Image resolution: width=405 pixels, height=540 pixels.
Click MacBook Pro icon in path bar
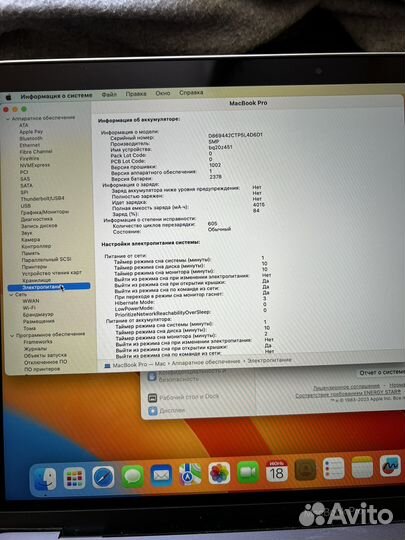(x=107, y=366)
